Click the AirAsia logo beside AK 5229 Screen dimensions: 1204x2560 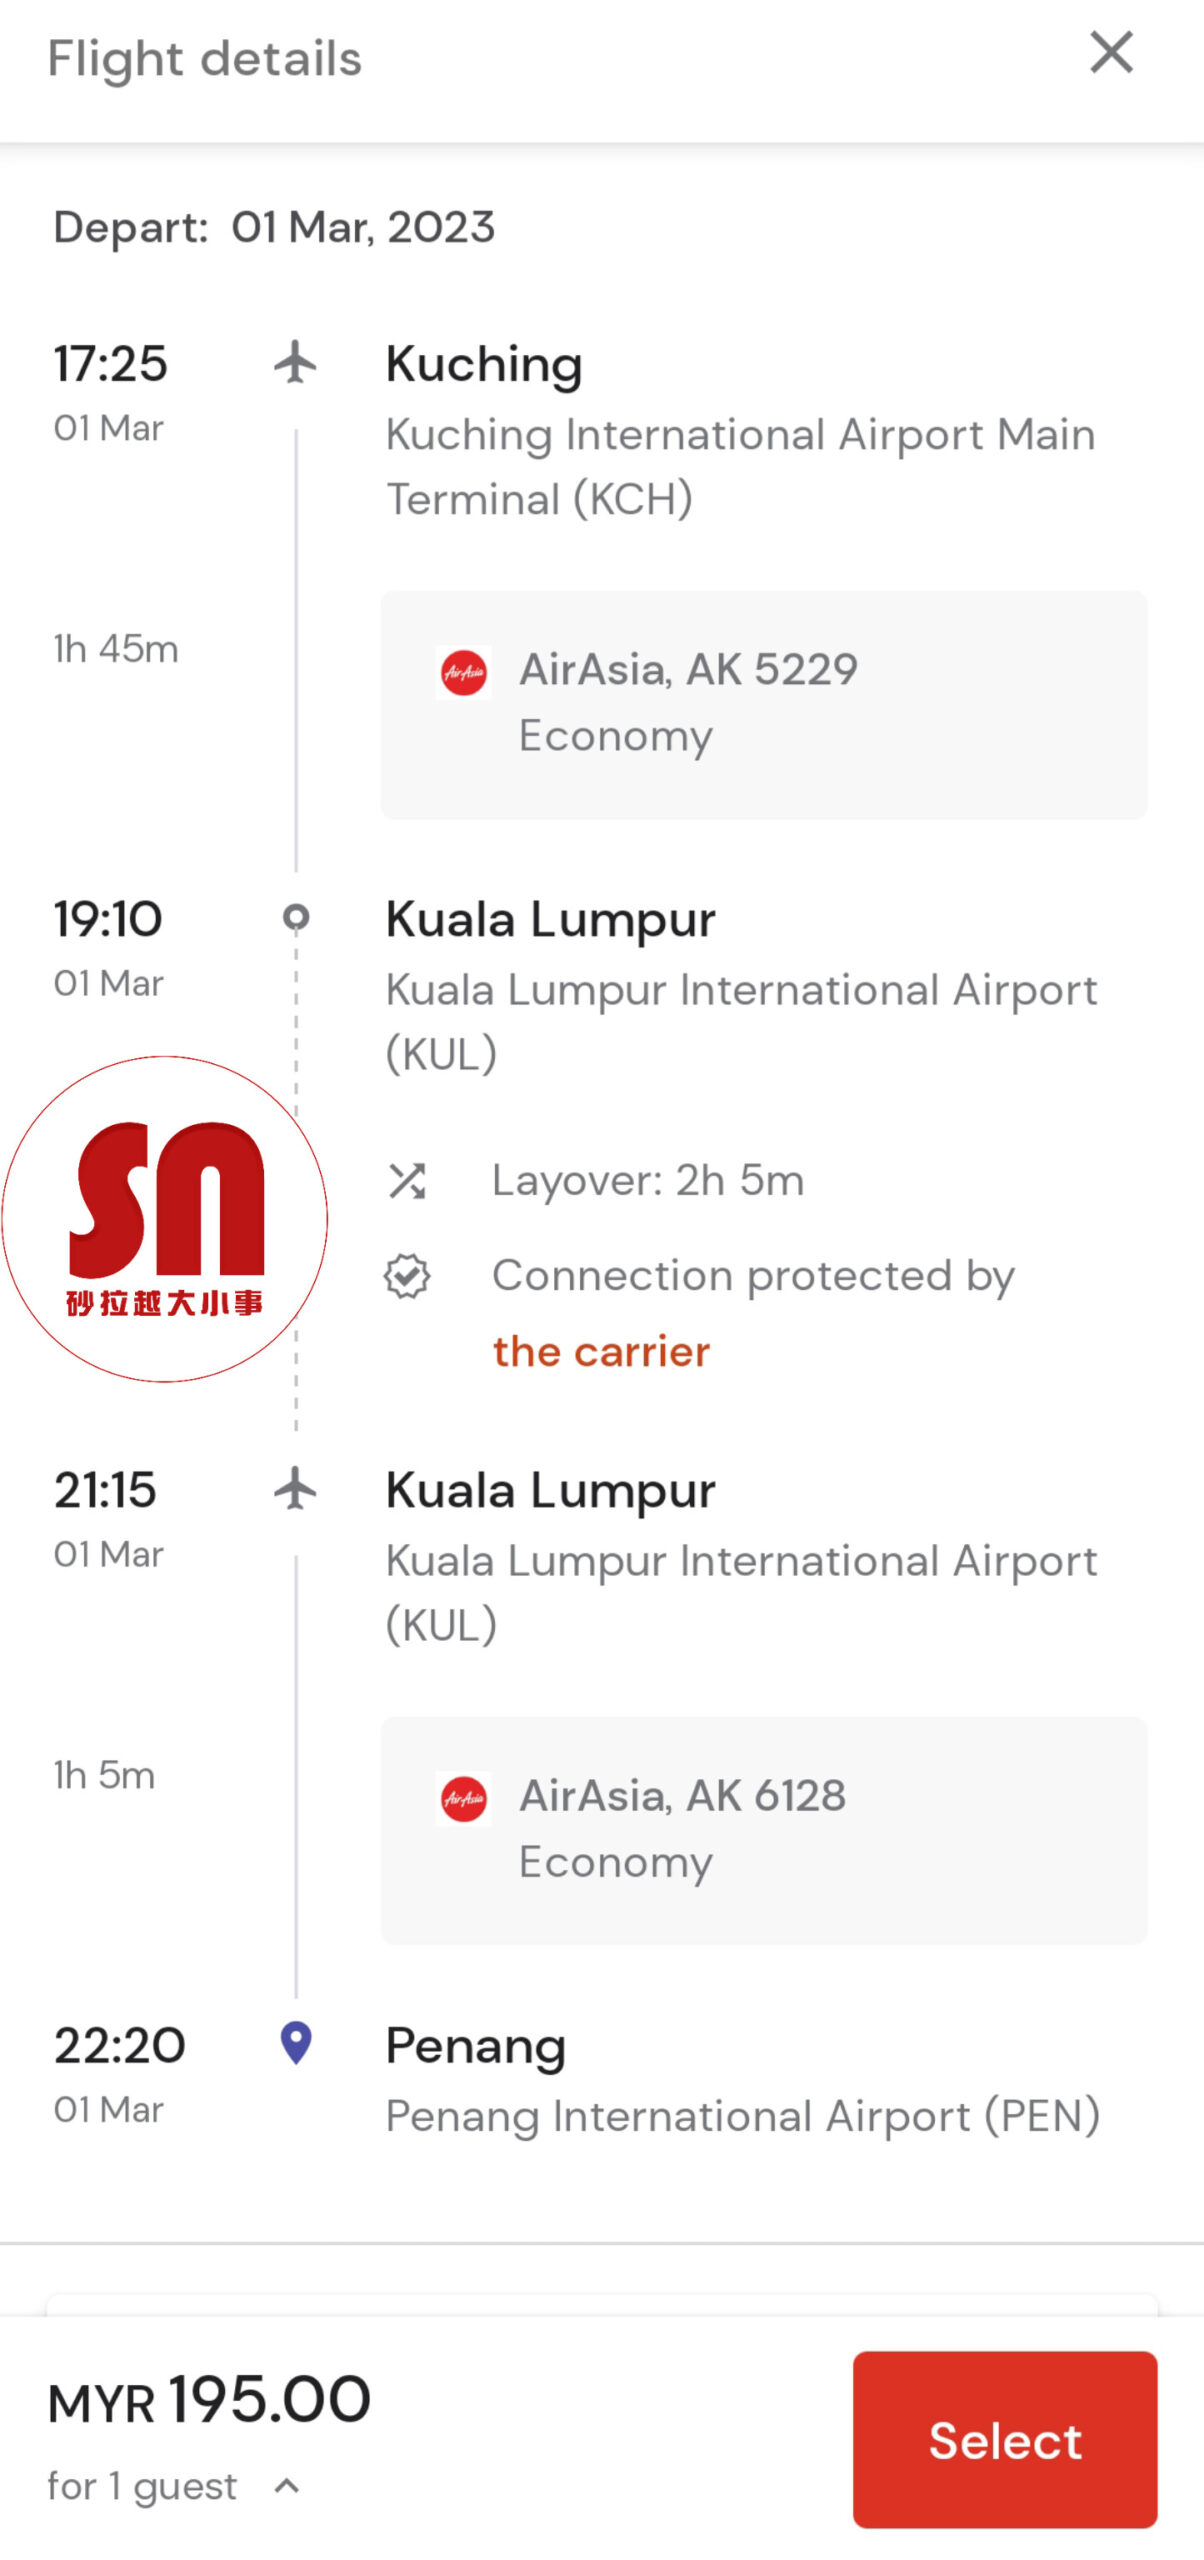(x=463, y=672)
